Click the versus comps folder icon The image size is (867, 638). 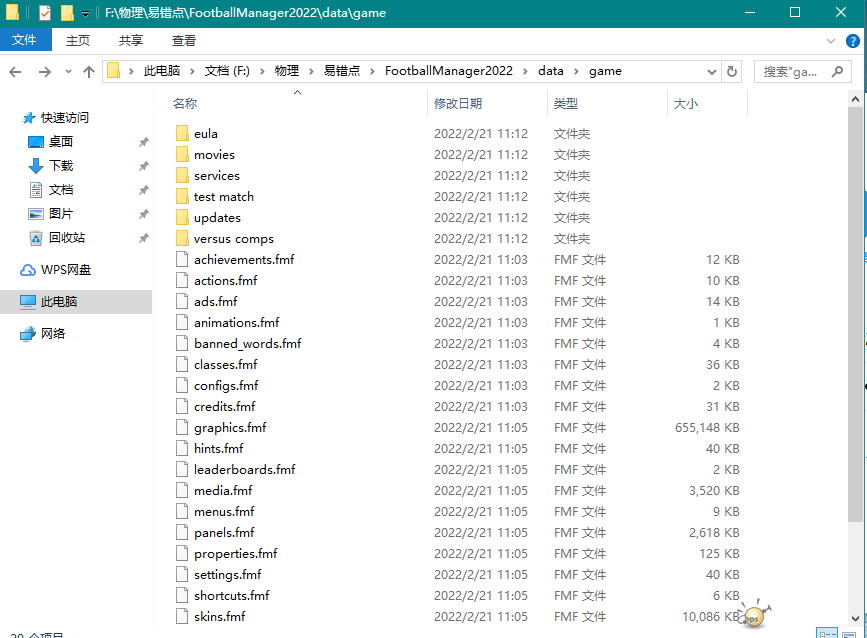pos(182,238)
